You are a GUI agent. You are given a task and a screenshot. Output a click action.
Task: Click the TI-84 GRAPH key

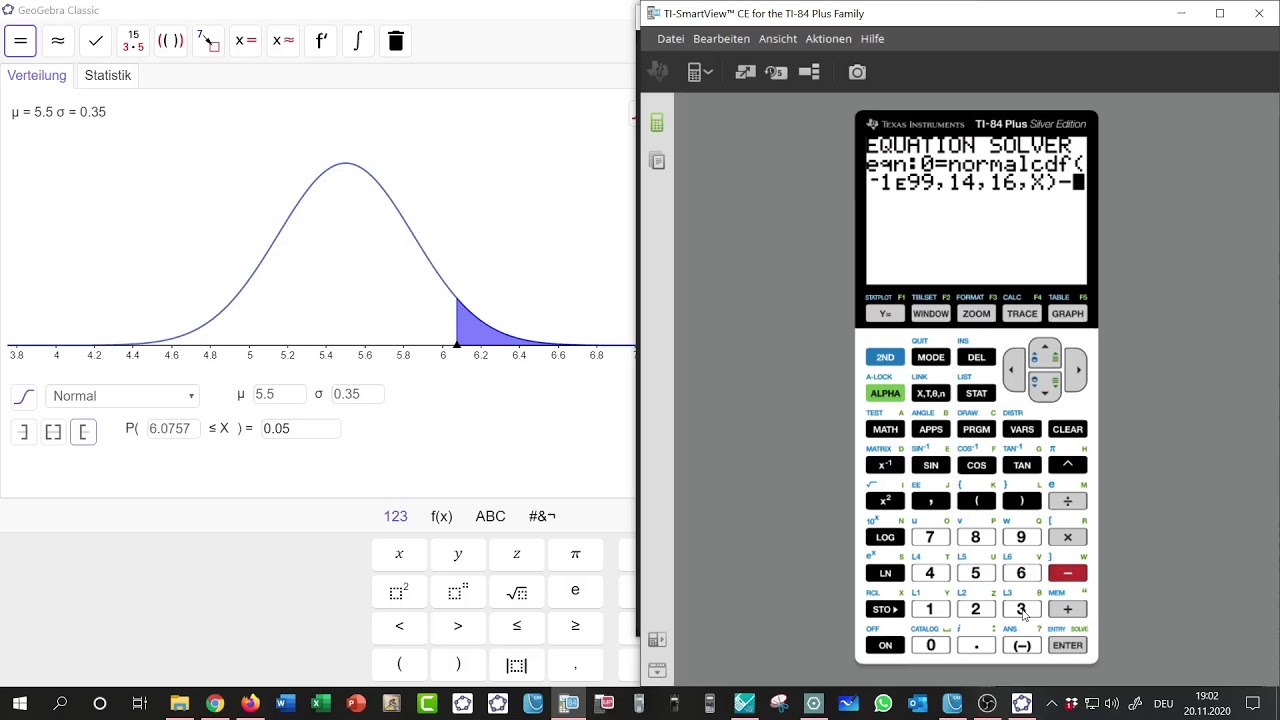[x=1067, y=313]
